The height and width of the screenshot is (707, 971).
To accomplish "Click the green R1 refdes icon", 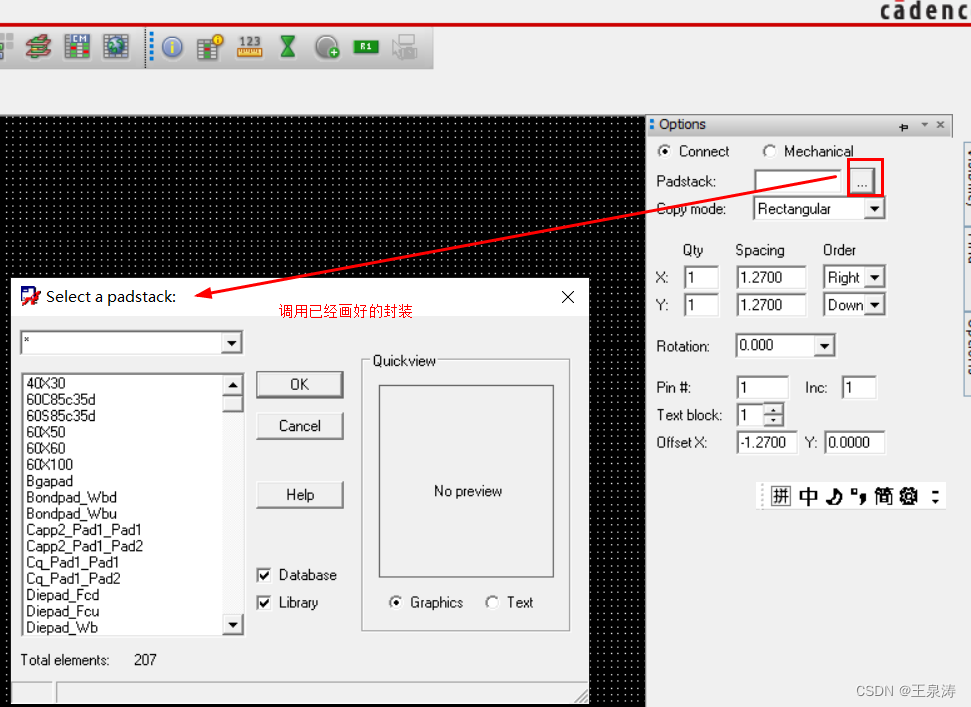I will click(x=366, y=46).
